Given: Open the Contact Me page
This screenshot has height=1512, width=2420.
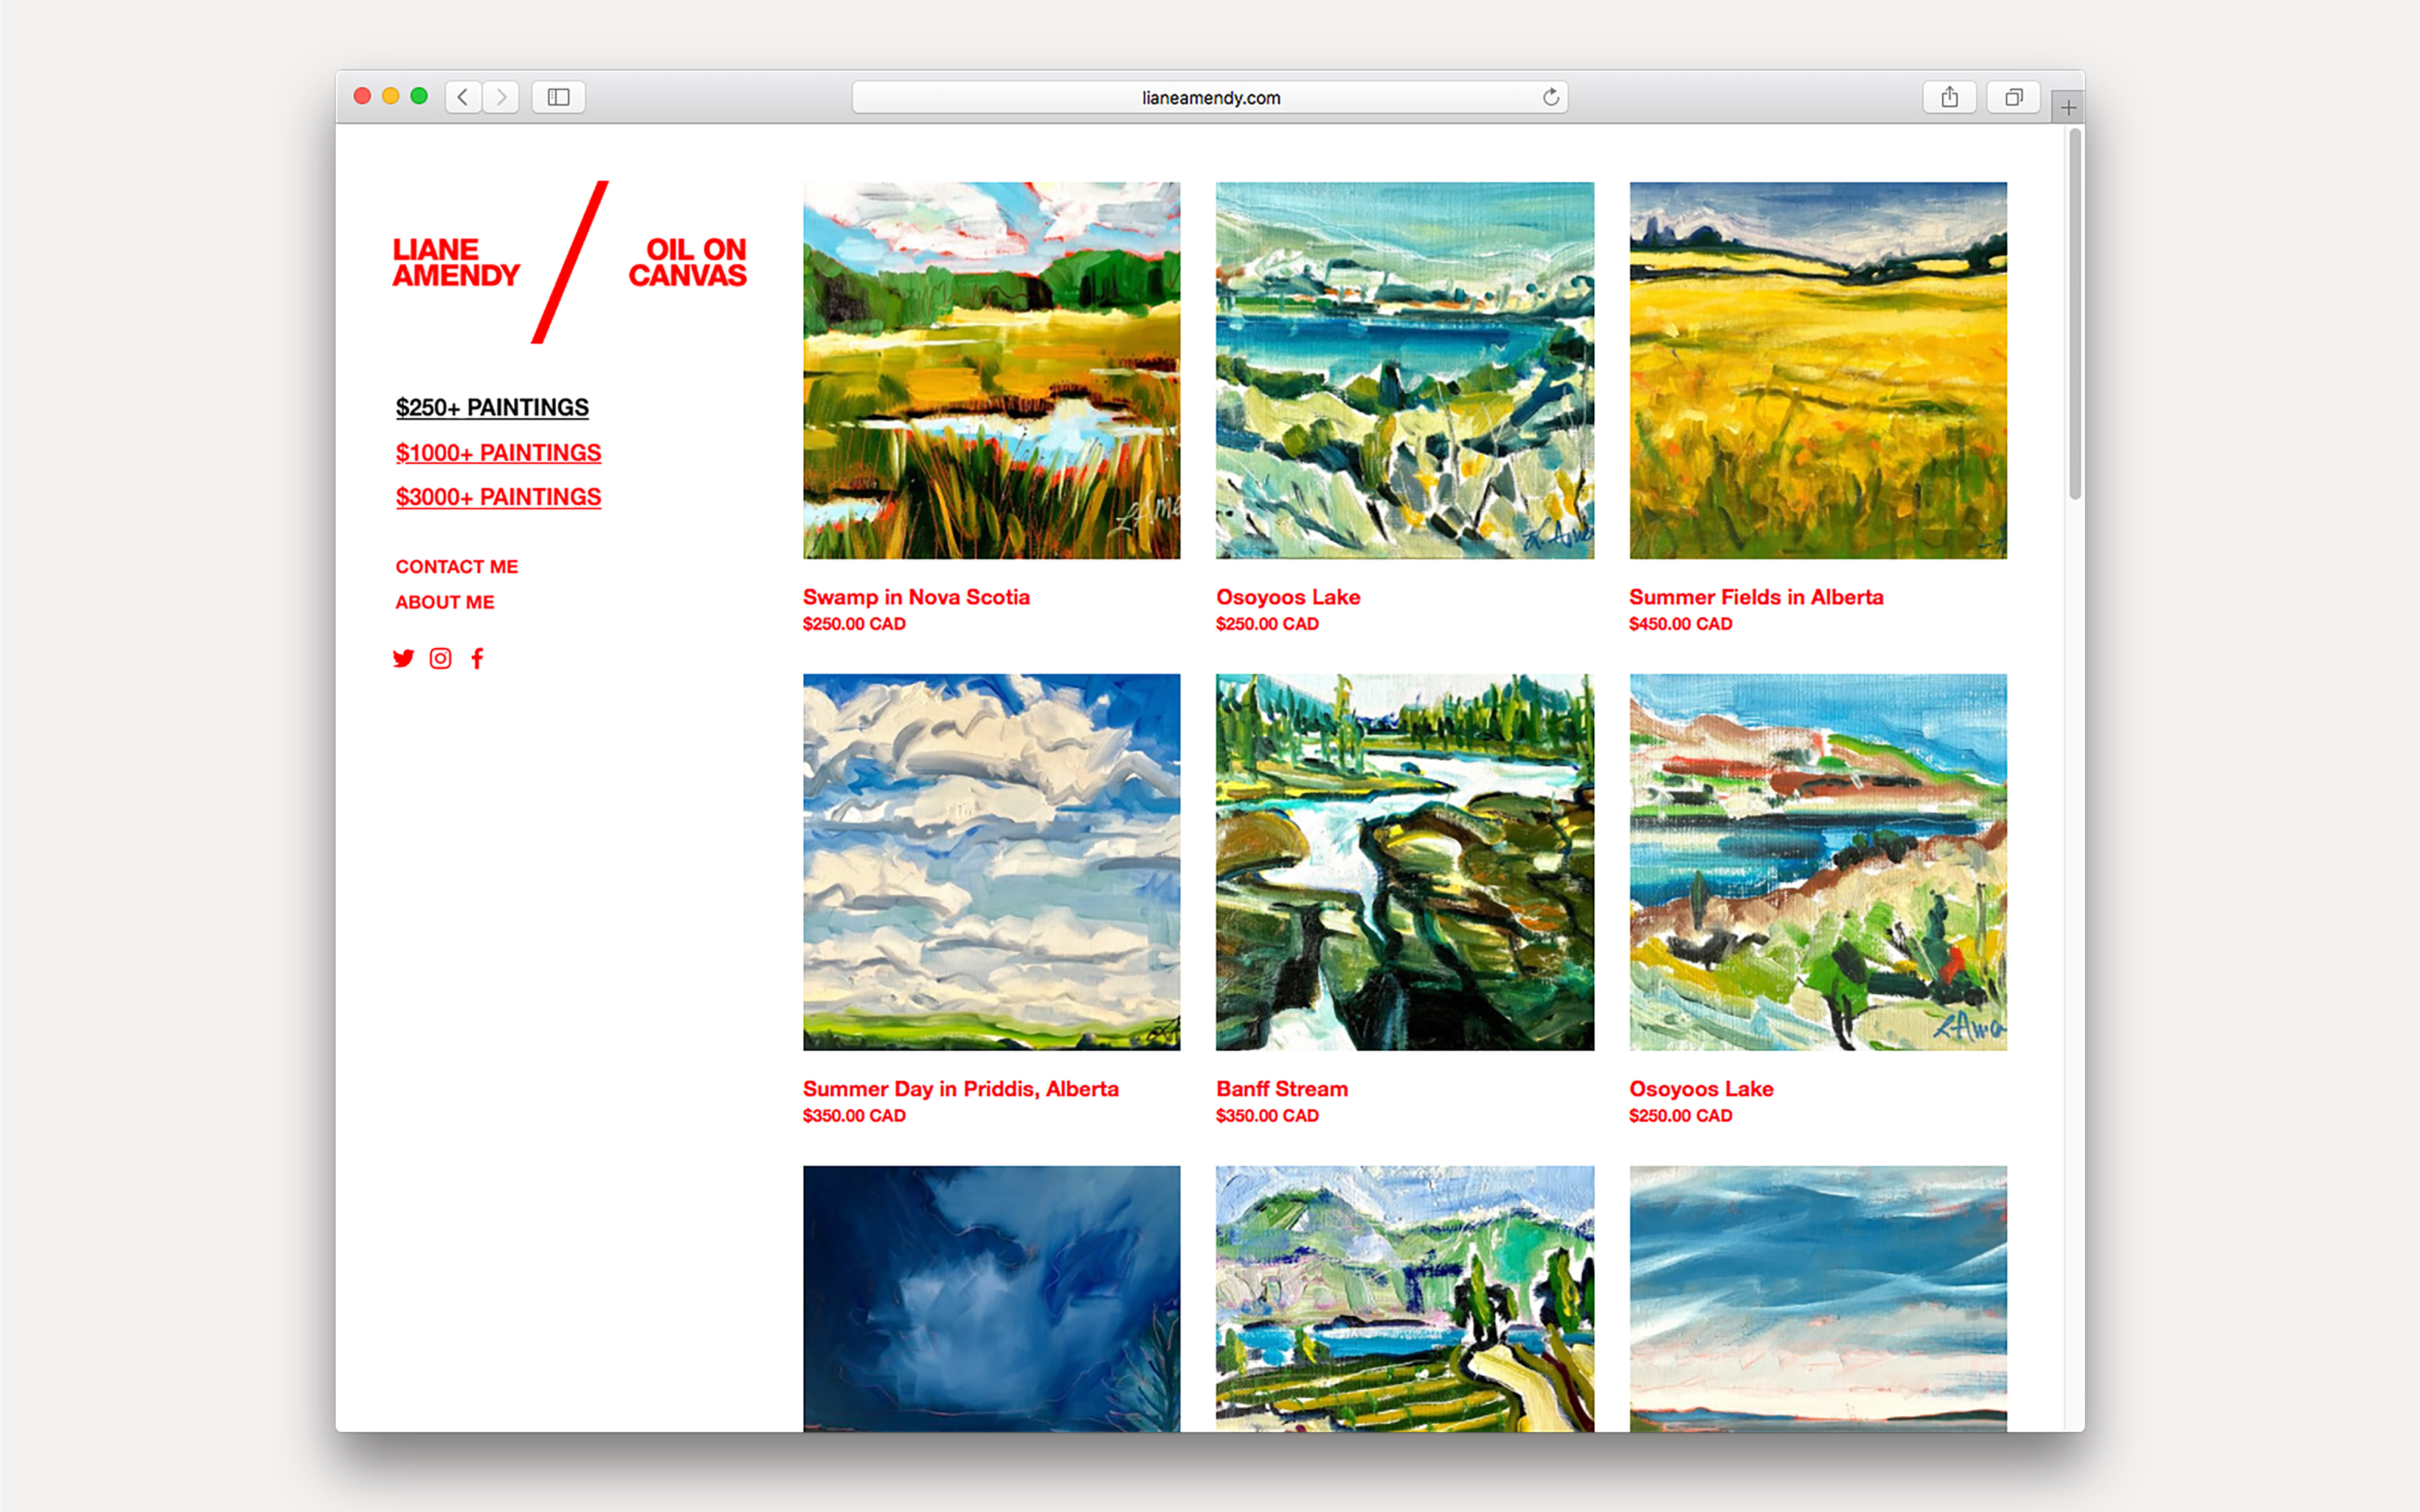Looking at the screenshot, I should coord(456,567).
